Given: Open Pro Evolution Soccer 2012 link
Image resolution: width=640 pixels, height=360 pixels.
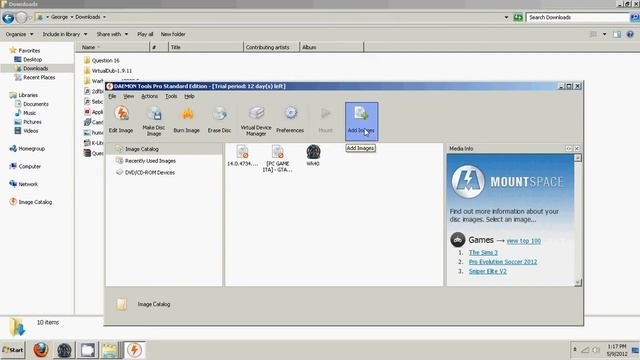Looking at the screenshot, I should click(x=503, y=262).
